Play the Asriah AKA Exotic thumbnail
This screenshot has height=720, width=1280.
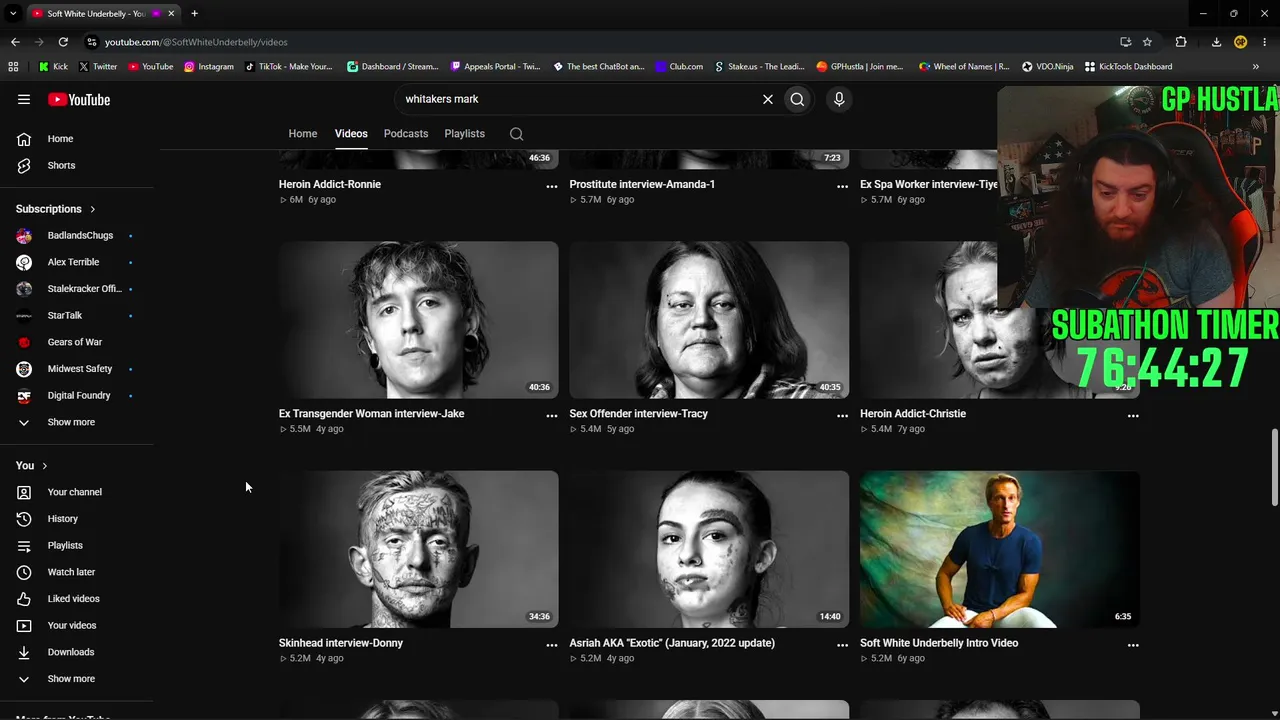709,549
